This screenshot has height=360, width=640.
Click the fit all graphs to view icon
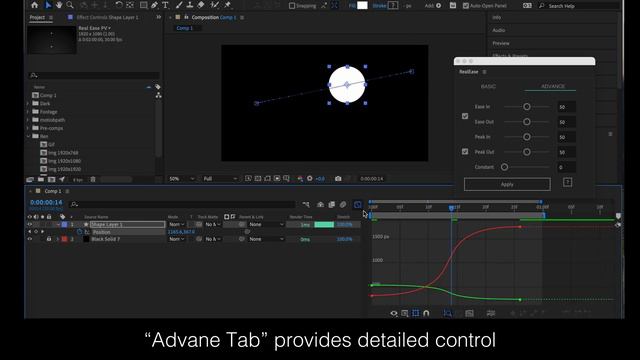[469, 313]
